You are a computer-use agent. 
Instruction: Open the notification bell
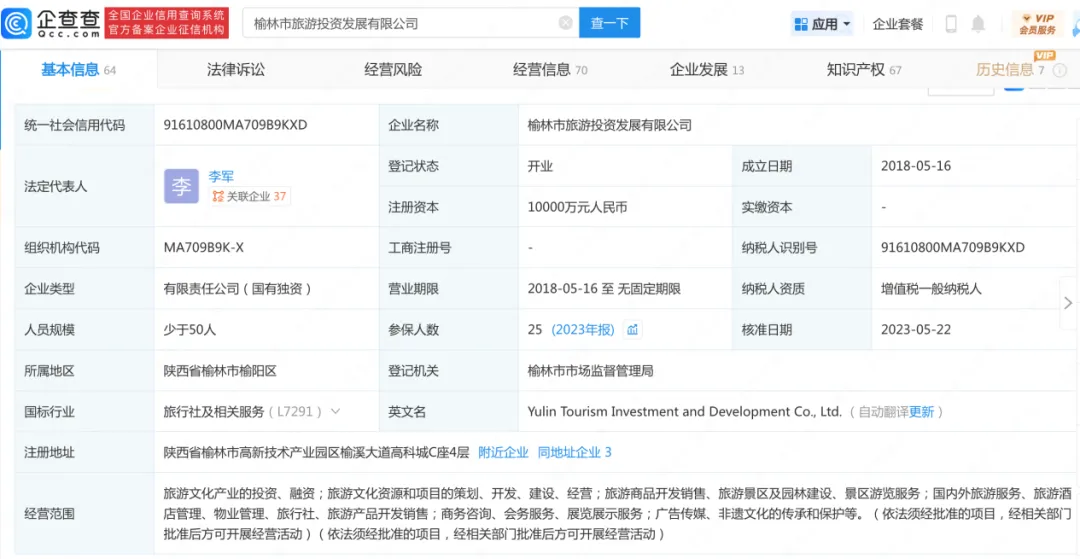pos(978,23)
